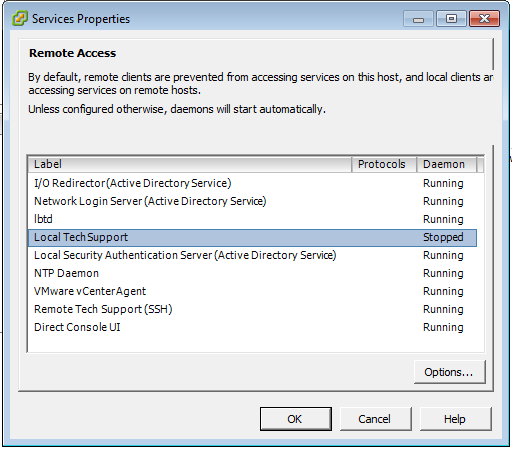Viewport: 512px width, 450px height.
Task: Confirm with the OK button
Action: [296, 419]
